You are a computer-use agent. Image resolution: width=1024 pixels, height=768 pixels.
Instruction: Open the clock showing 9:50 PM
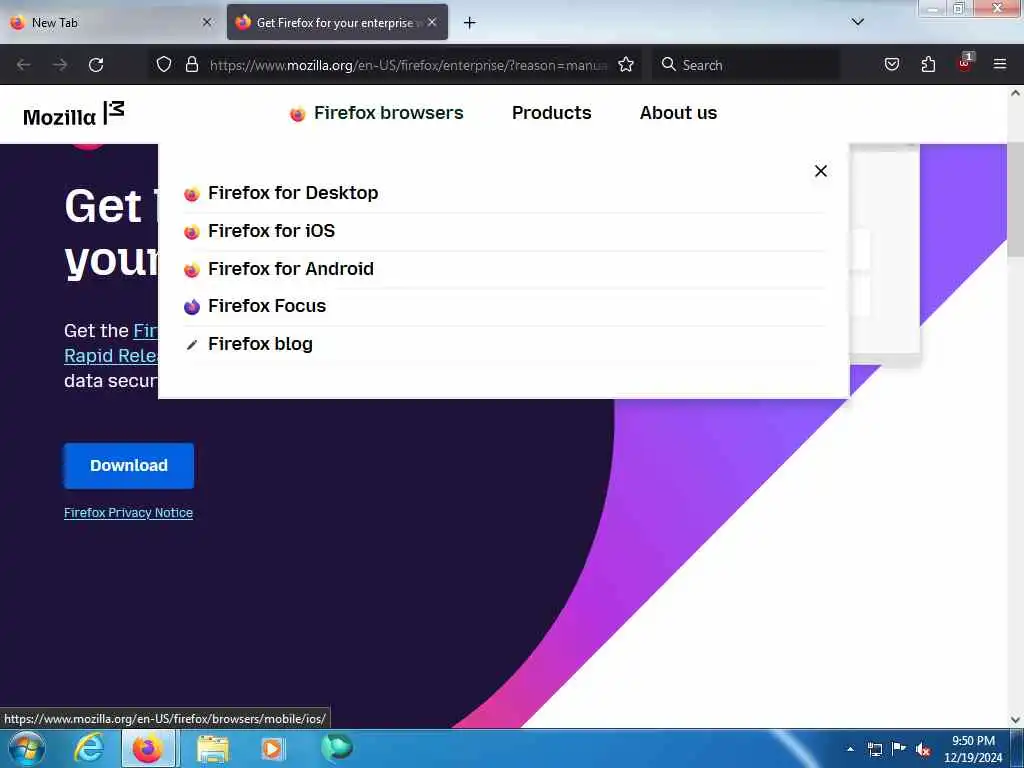click(973, 749)
